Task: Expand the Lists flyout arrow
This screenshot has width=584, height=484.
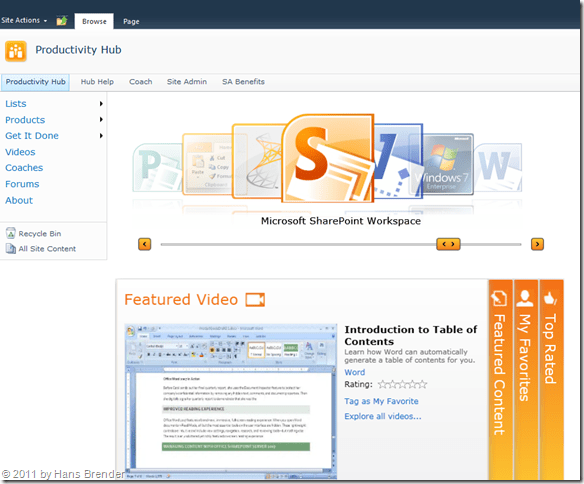Action: tap(101, 104)
